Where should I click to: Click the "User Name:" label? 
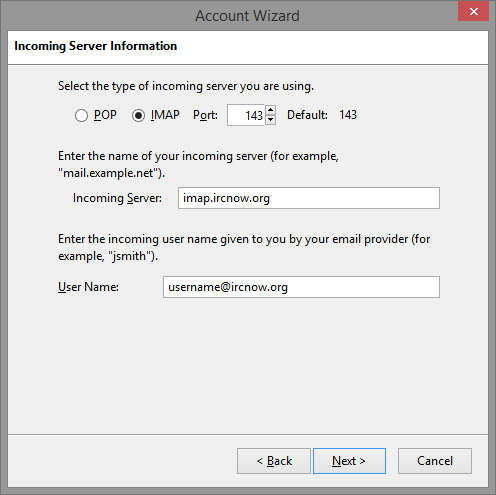88,287
